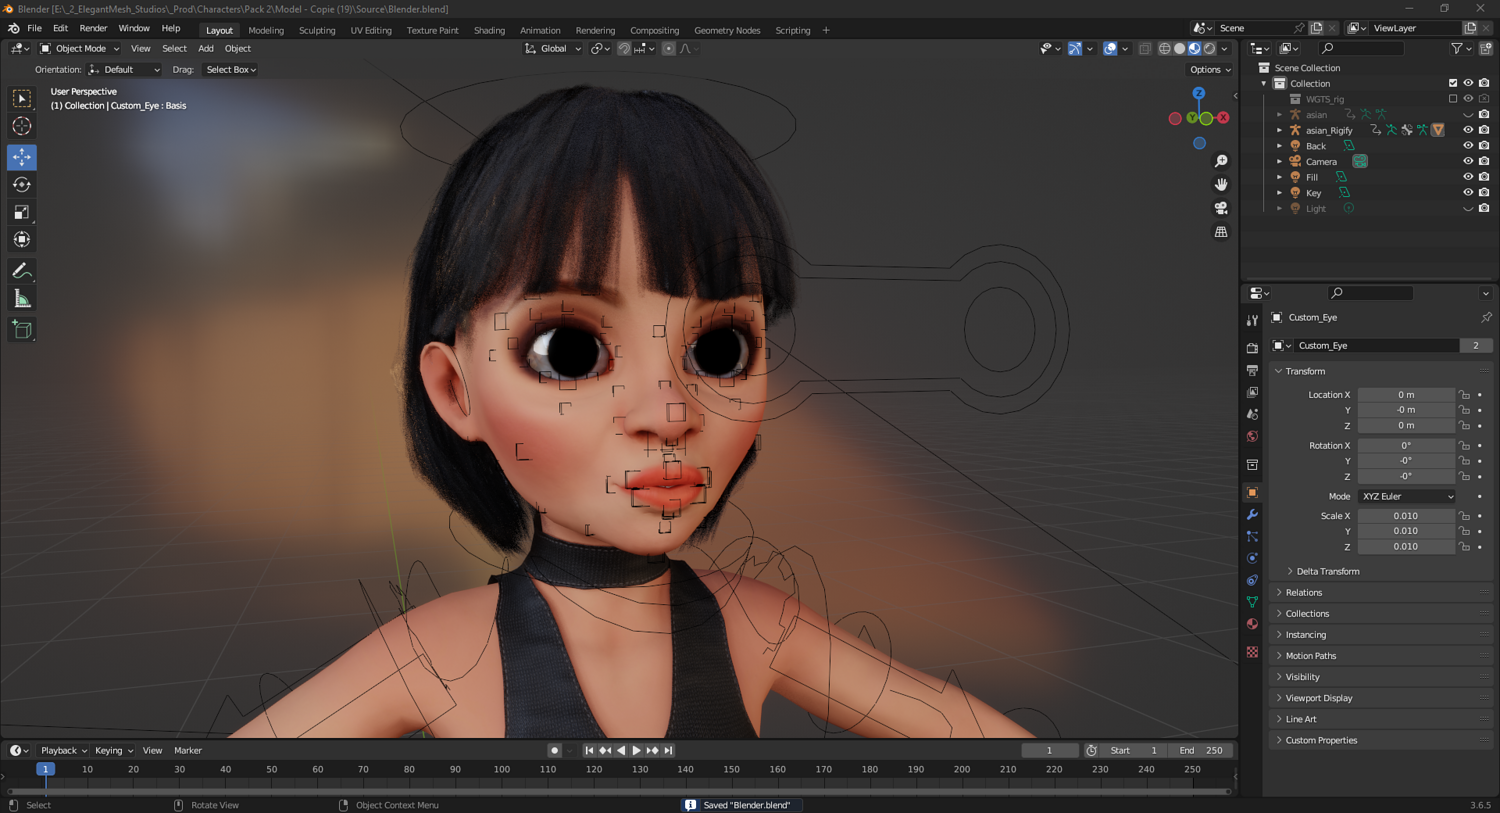Open the World properties tab

pyautogui.click(x=1252, y=436)
